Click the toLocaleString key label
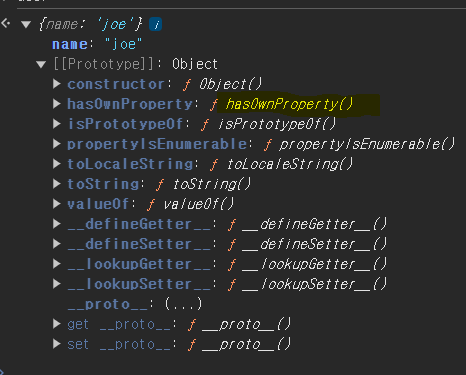 [x=130, y=164]
